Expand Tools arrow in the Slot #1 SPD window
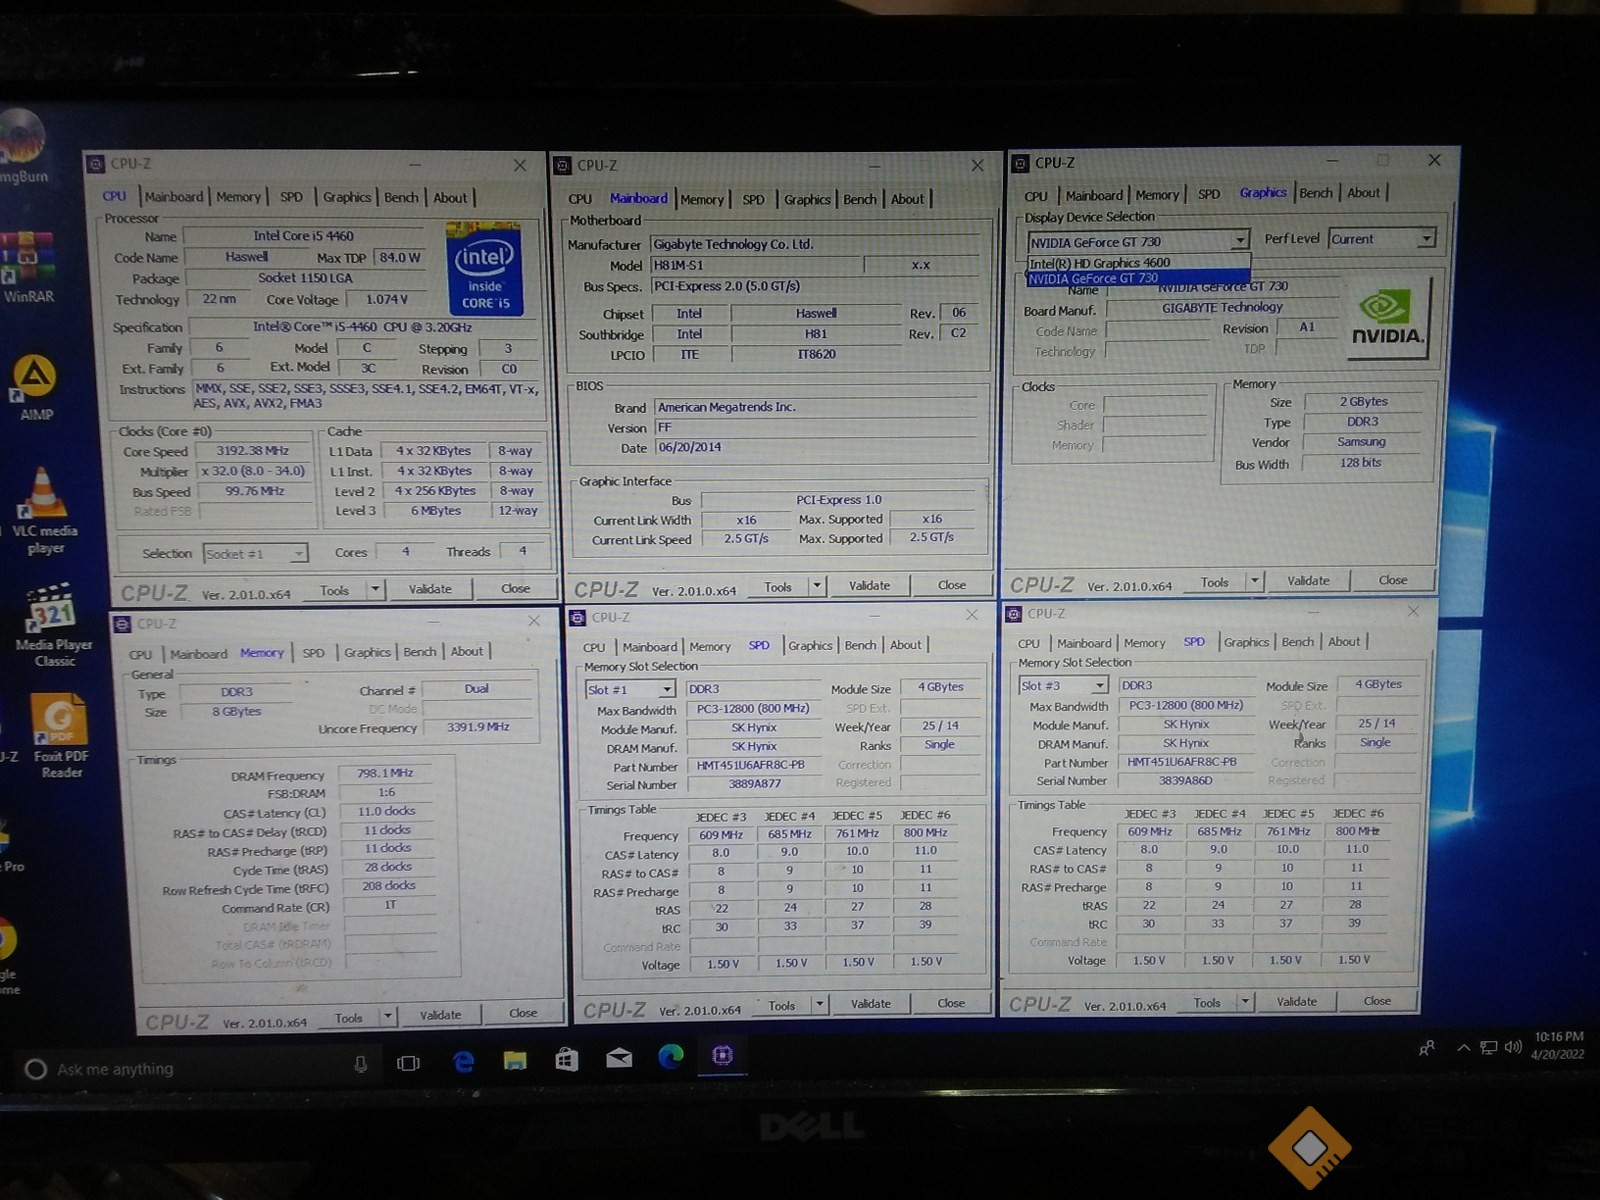Viewport: 1600px width, 1200px height. (820, 1004)
